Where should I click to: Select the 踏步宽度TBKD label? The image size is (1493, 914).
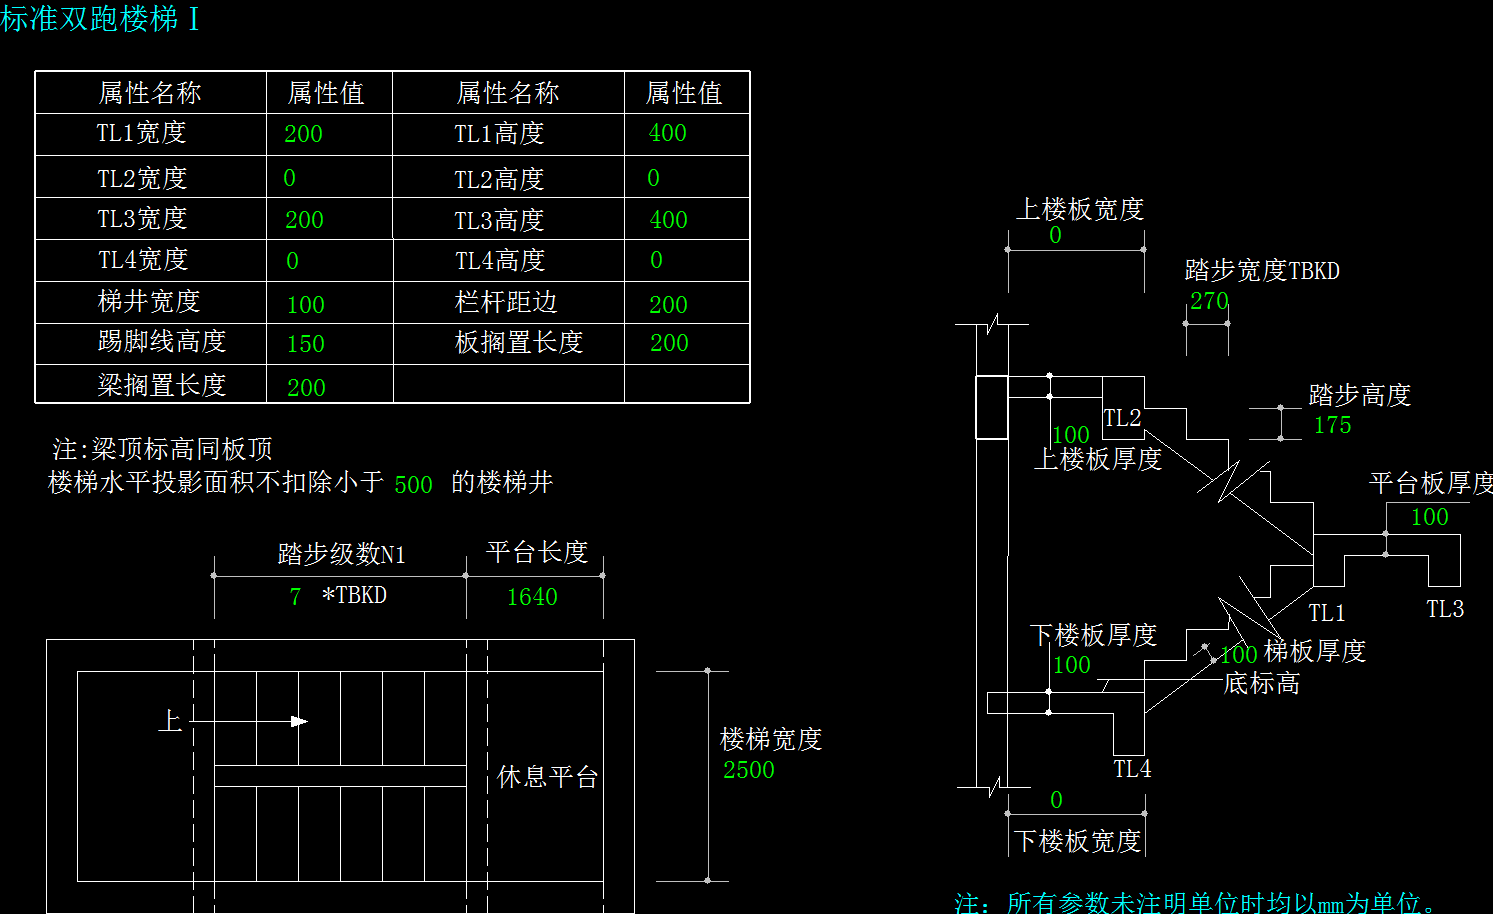1262,271
